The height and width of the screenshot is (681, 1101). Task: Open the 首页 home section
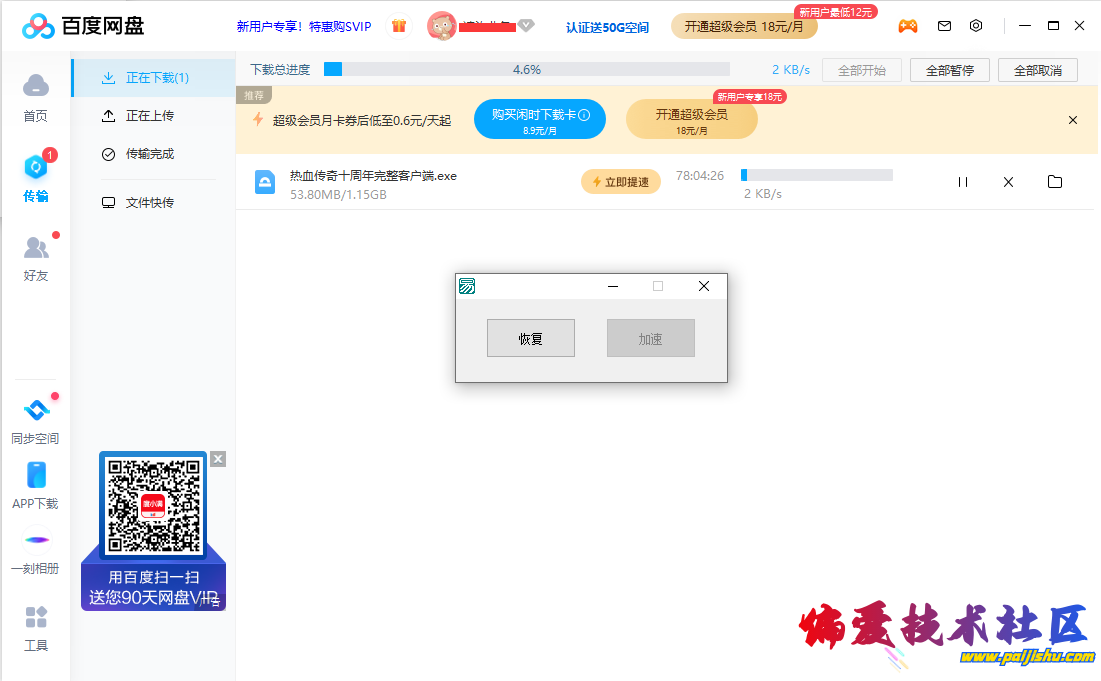pos(35,96)
